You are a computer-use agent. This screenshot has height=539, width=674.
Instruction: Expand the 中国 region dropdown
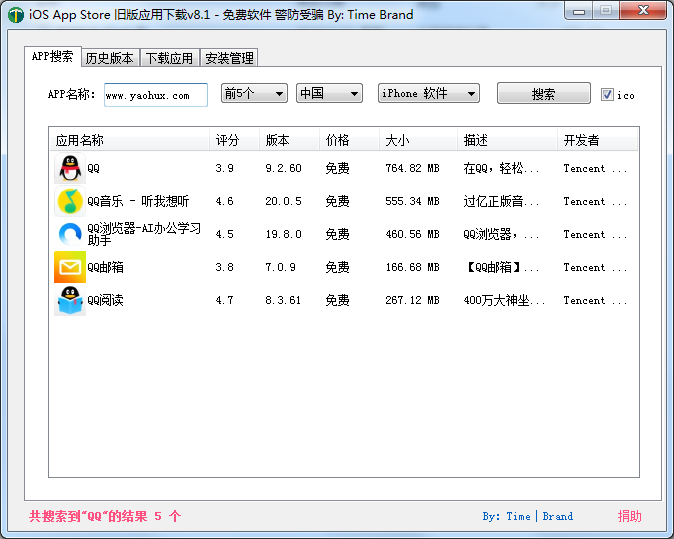(x=329, y=93)
